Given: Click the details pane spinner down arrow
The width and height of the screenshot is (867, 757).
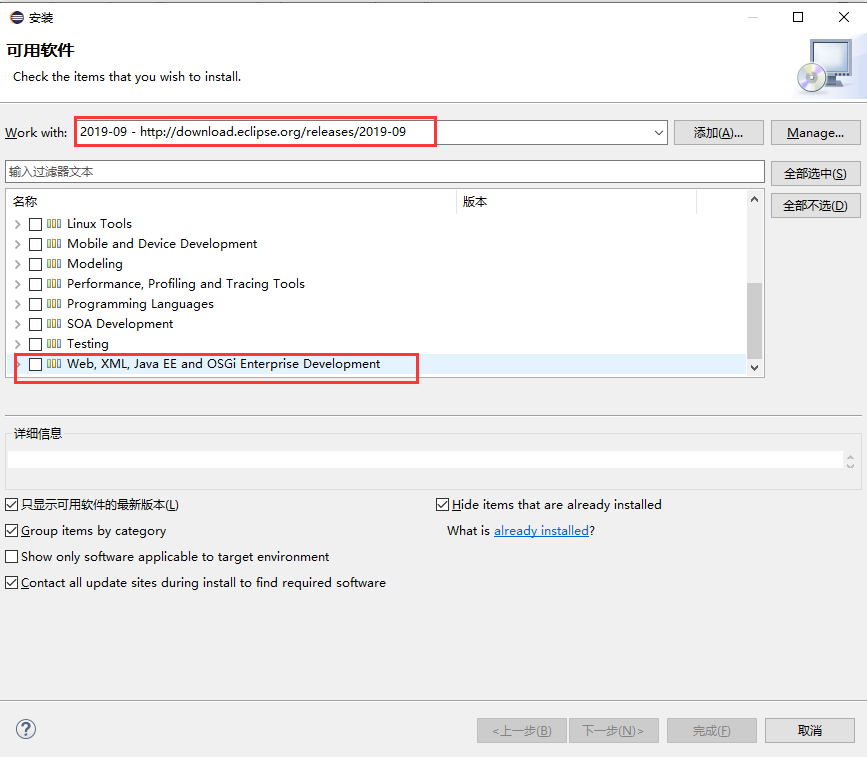Looking at the screenshot, I should (850, 465).
